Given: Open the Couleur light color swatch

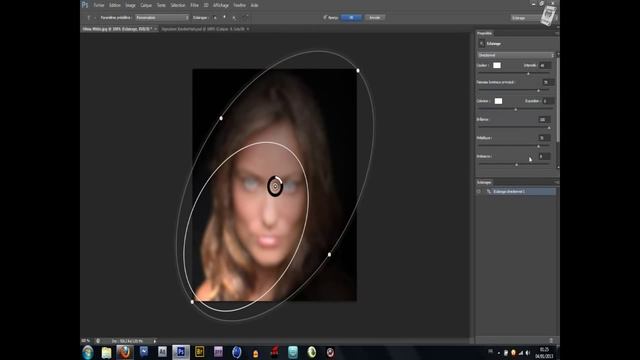Looking at the screenshot, I should 497,65.
